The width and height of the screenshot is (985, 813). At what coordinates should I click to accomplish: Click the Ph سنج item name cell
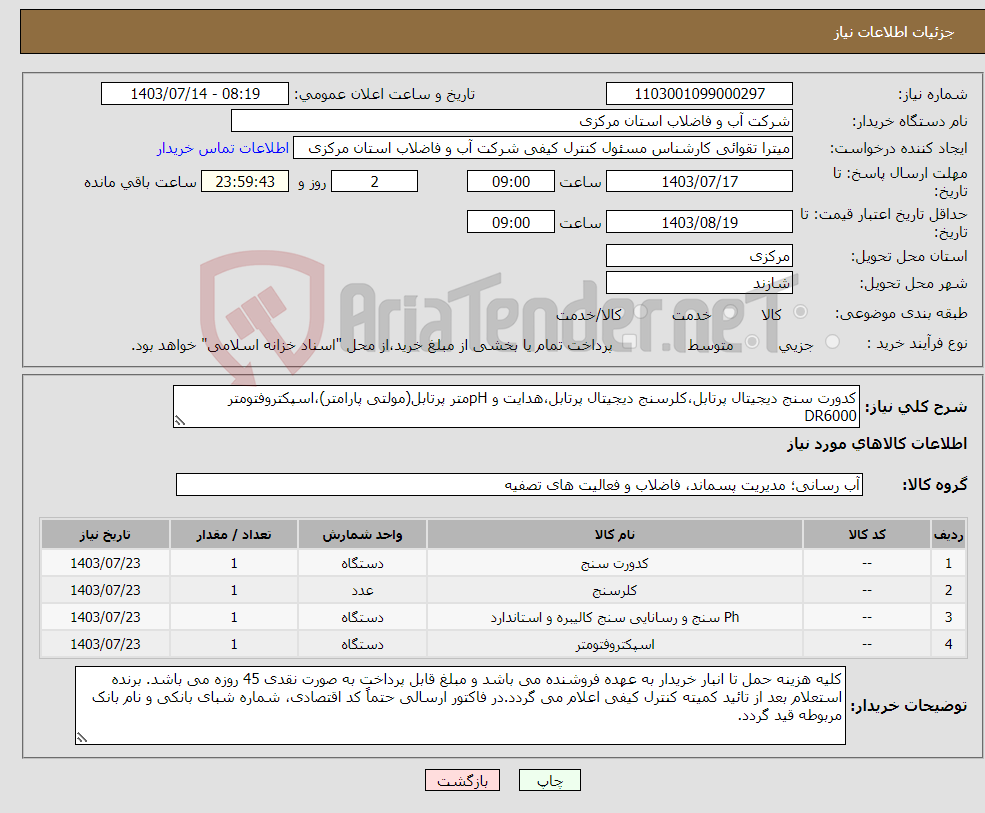click(614, 617)
